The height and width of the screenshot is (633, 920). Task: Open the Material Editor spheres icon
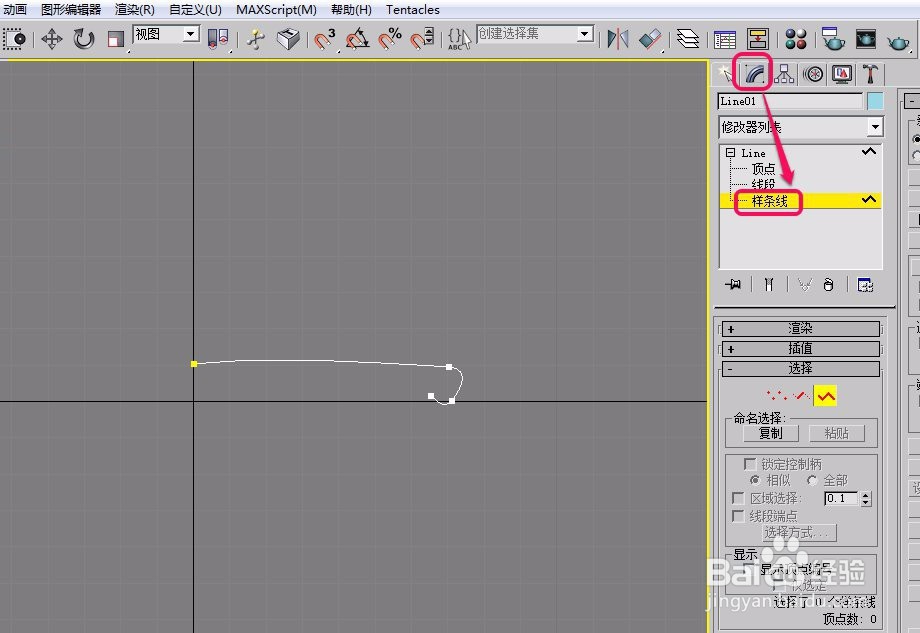pos(796,39)
